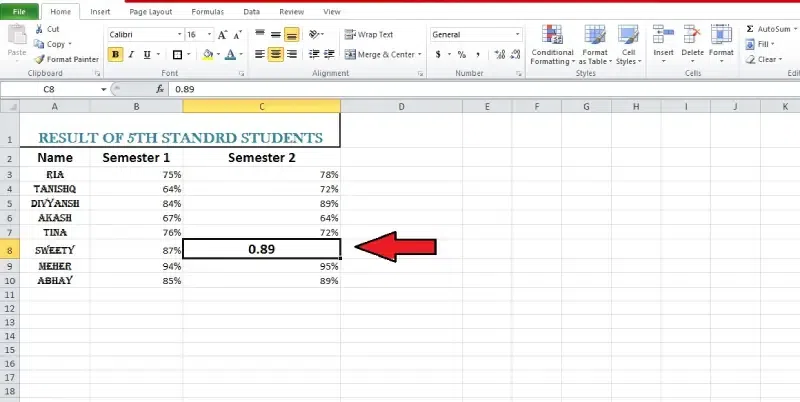
Task: Align text left in the cell
Action: [x=260, y=54]
